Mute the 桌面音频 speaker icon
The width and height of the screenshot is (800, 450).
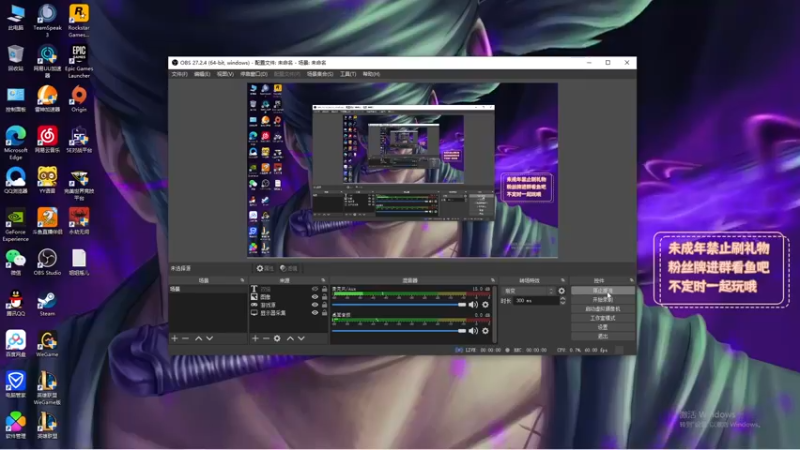pos(473,331)
